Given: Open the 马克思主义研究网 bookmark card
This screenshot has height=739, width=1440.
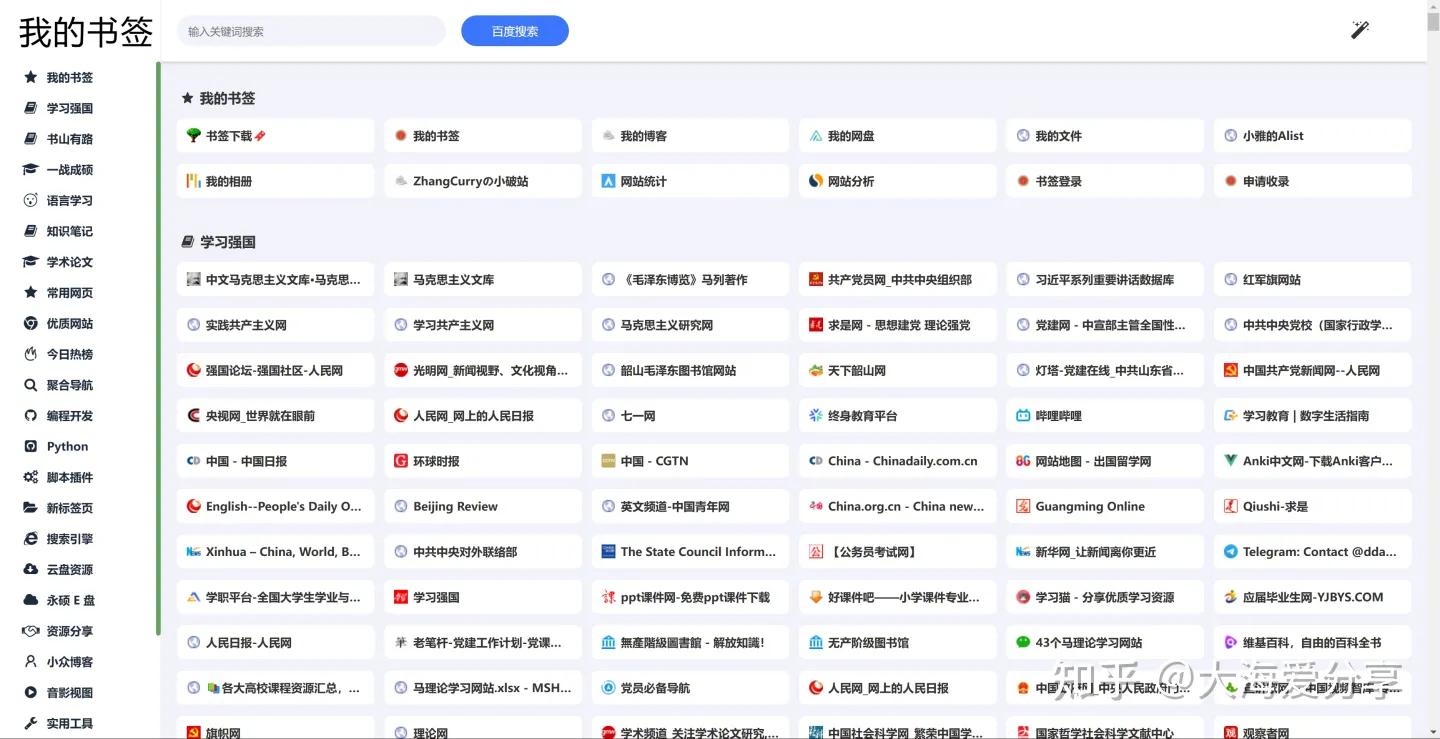Looking at the screenshot, I should (690, 325).
